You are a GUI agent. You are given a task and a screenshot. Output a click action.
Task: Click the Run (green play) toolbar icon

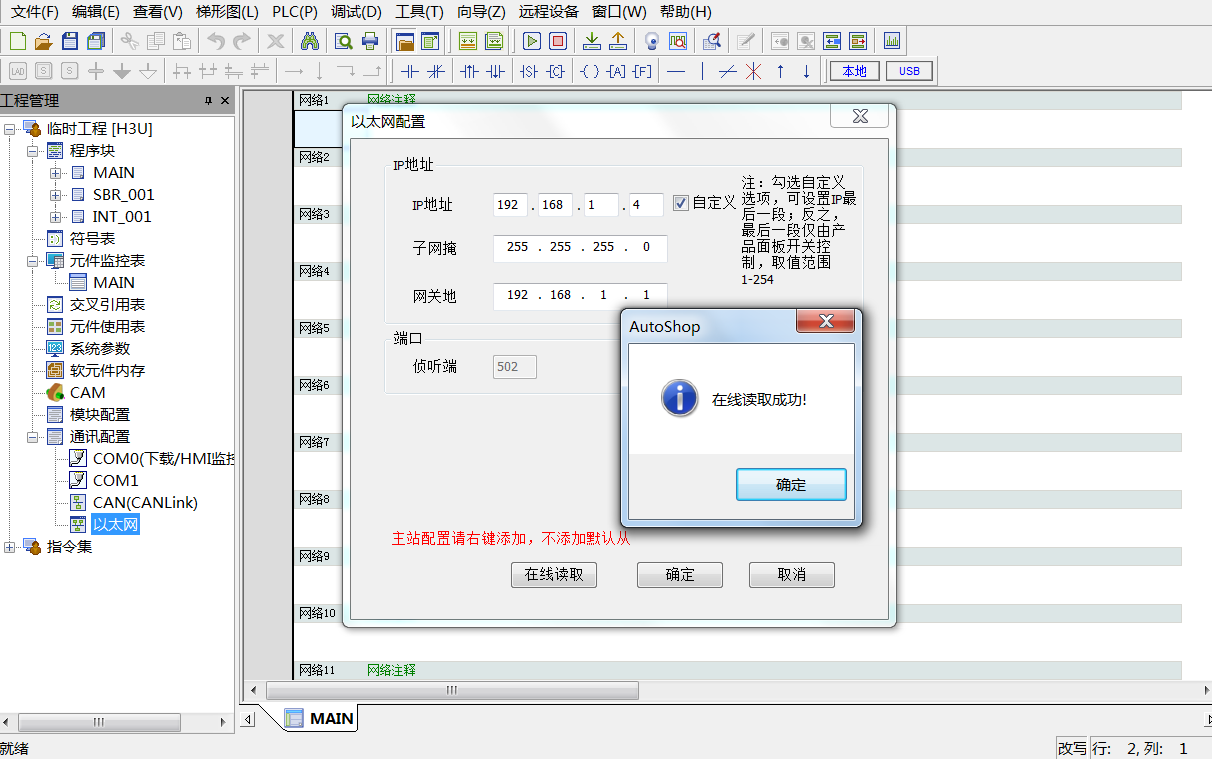[532, 41]
